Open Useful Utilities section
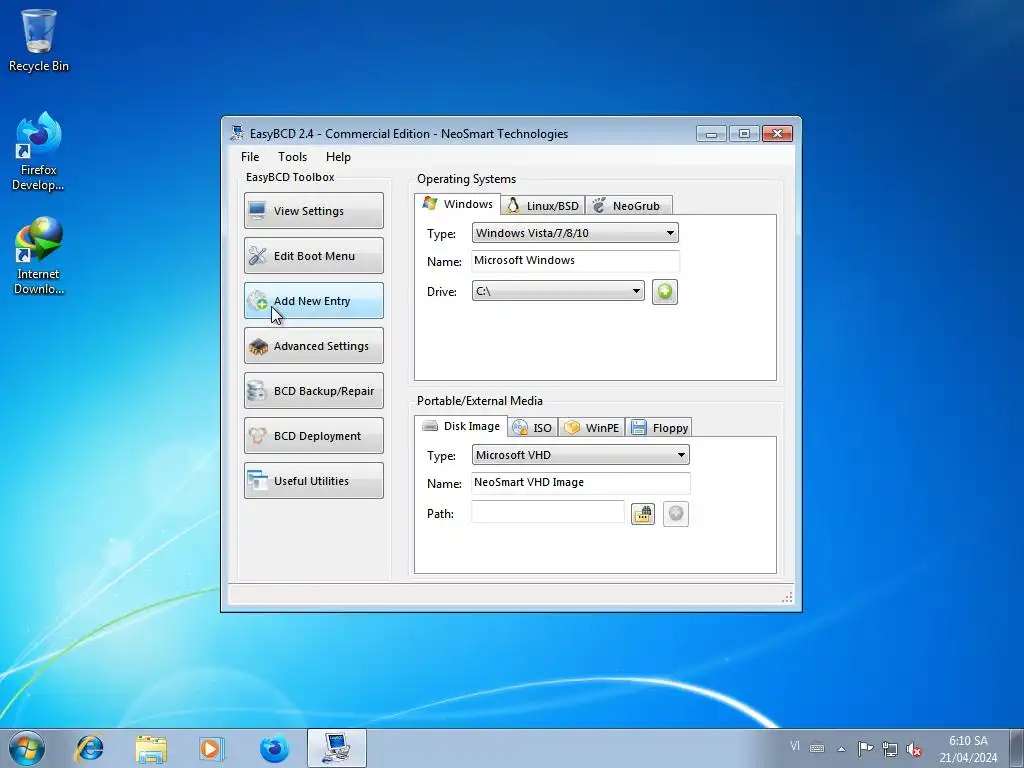The height and width of the screenshot is (768, 1024). [x=313, y=481]
